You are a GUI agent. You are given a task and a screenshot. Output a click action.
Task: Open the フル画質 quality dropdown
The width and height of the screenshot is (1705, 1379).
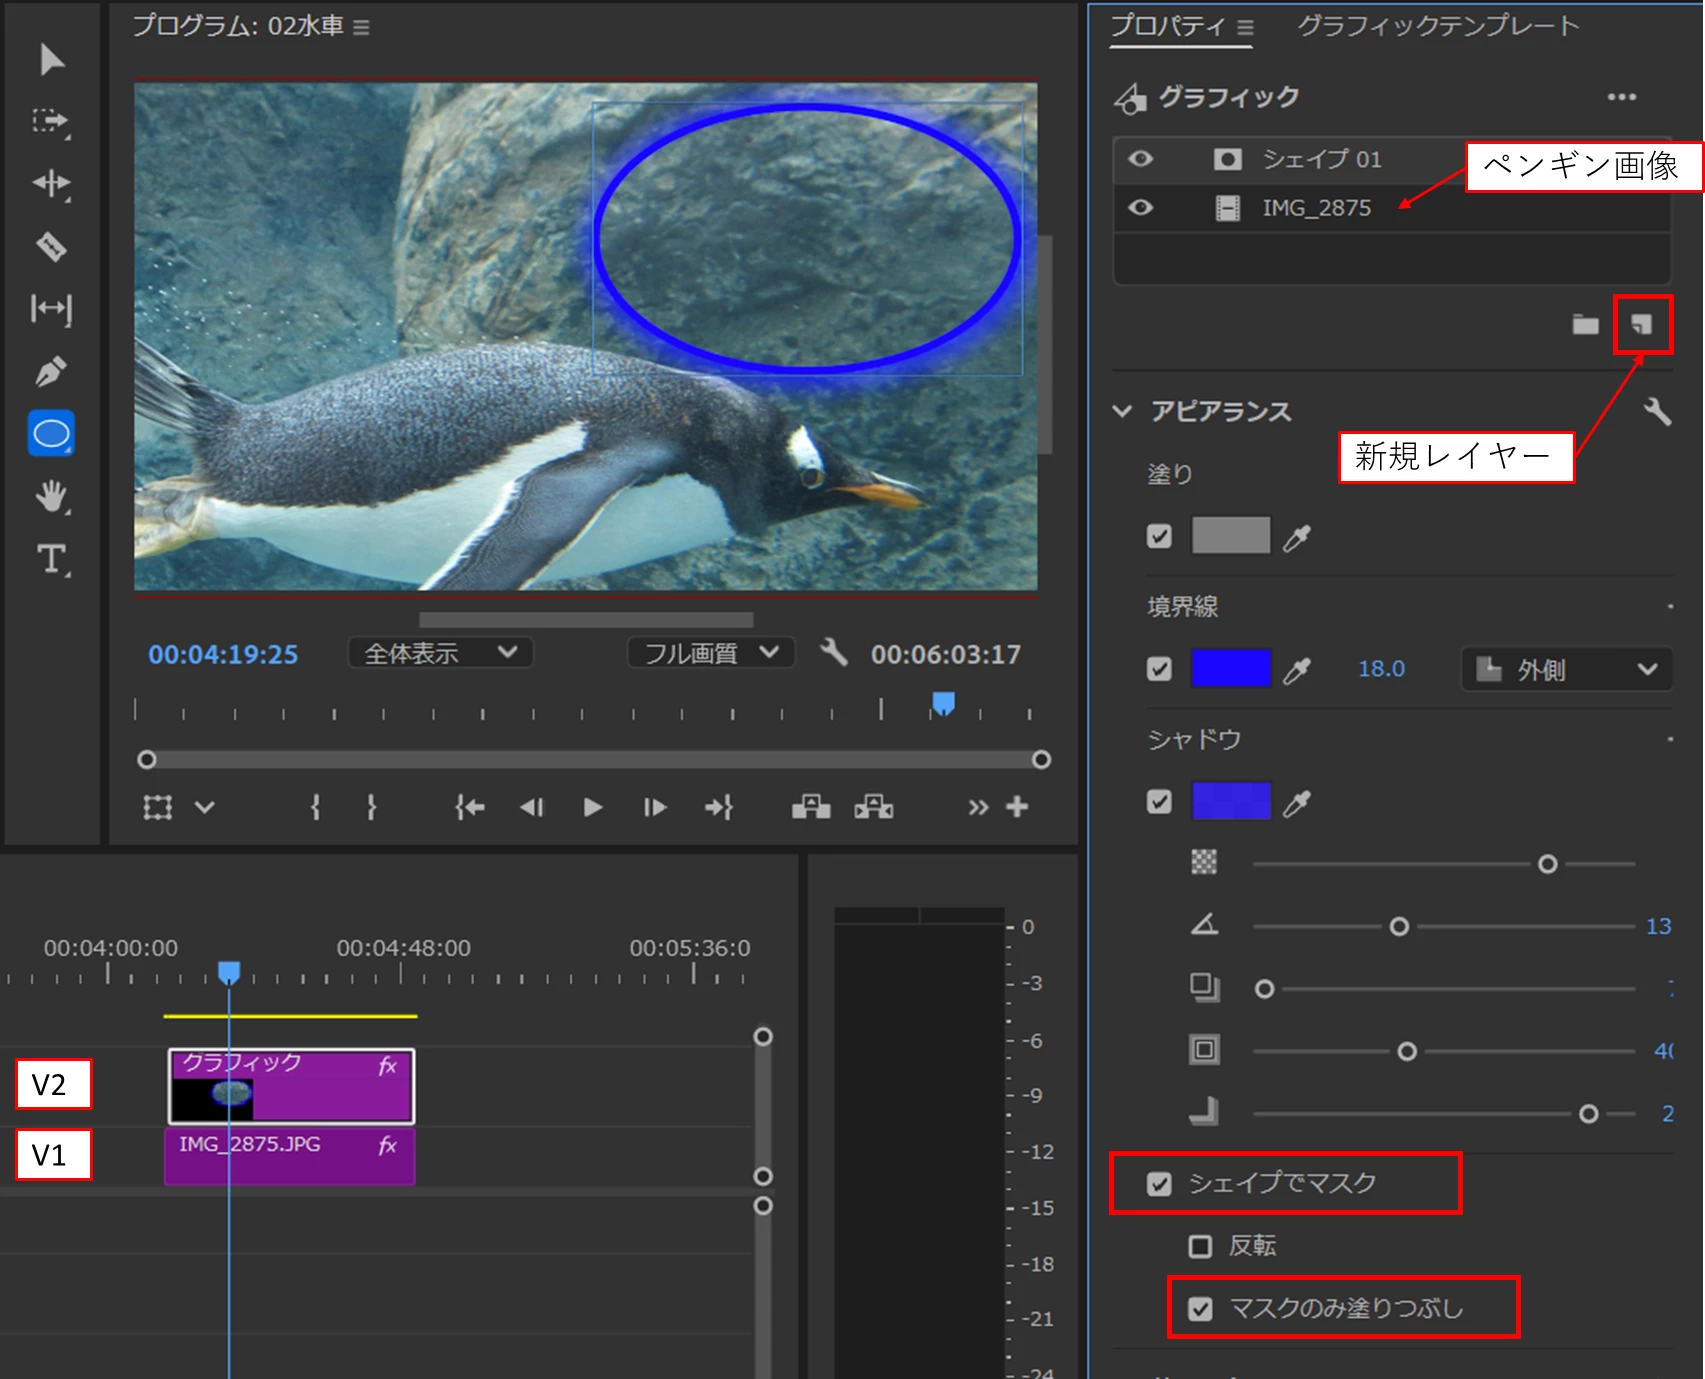pyautogui.click(x=711, y=653)
